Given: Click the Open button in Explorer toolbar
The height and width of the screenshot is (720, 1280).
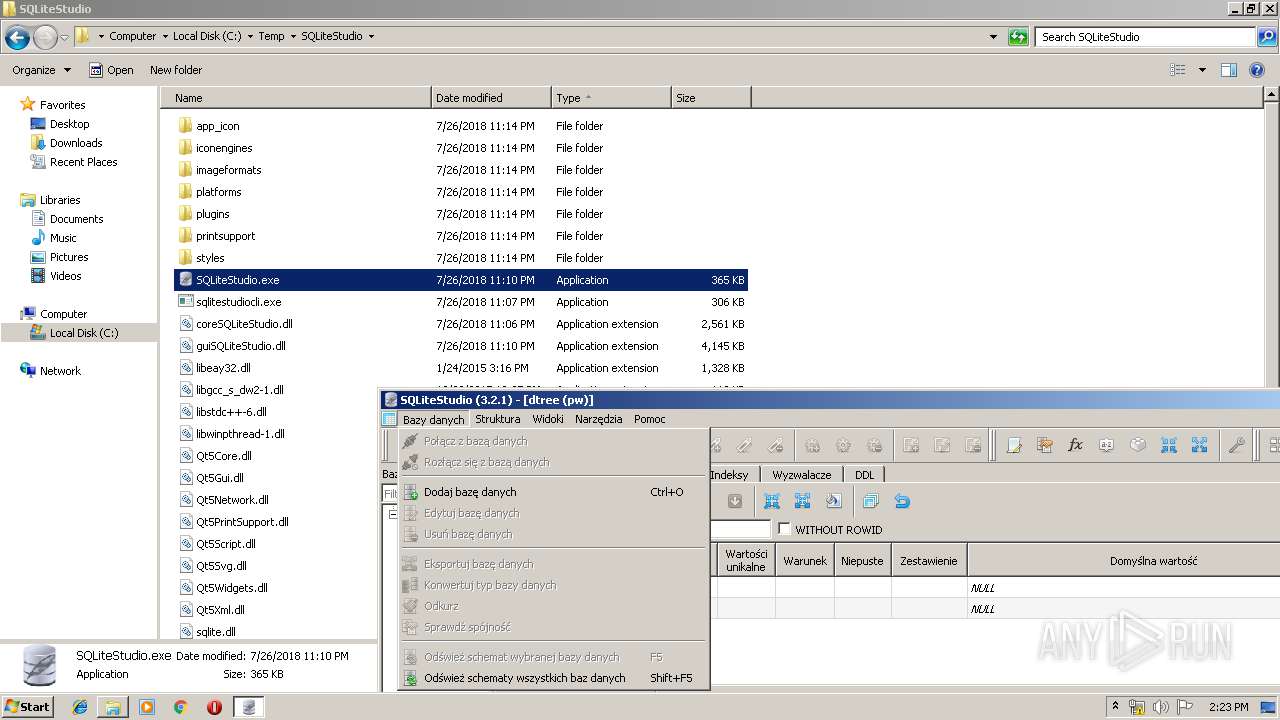Looking at the screenshot, I should (x=111, y=70).
